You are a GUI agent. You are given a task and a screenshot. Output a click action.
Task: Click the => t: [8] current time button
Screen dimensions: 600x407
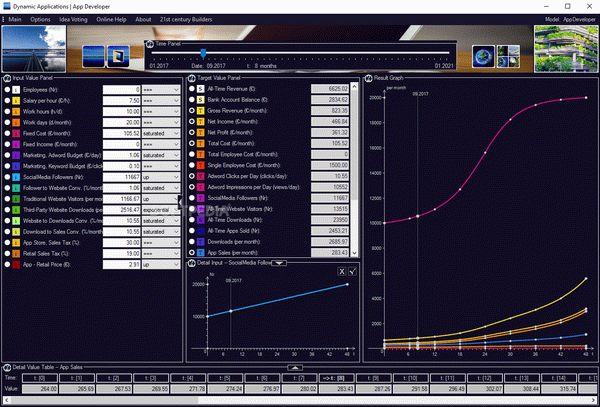point(337,378)
